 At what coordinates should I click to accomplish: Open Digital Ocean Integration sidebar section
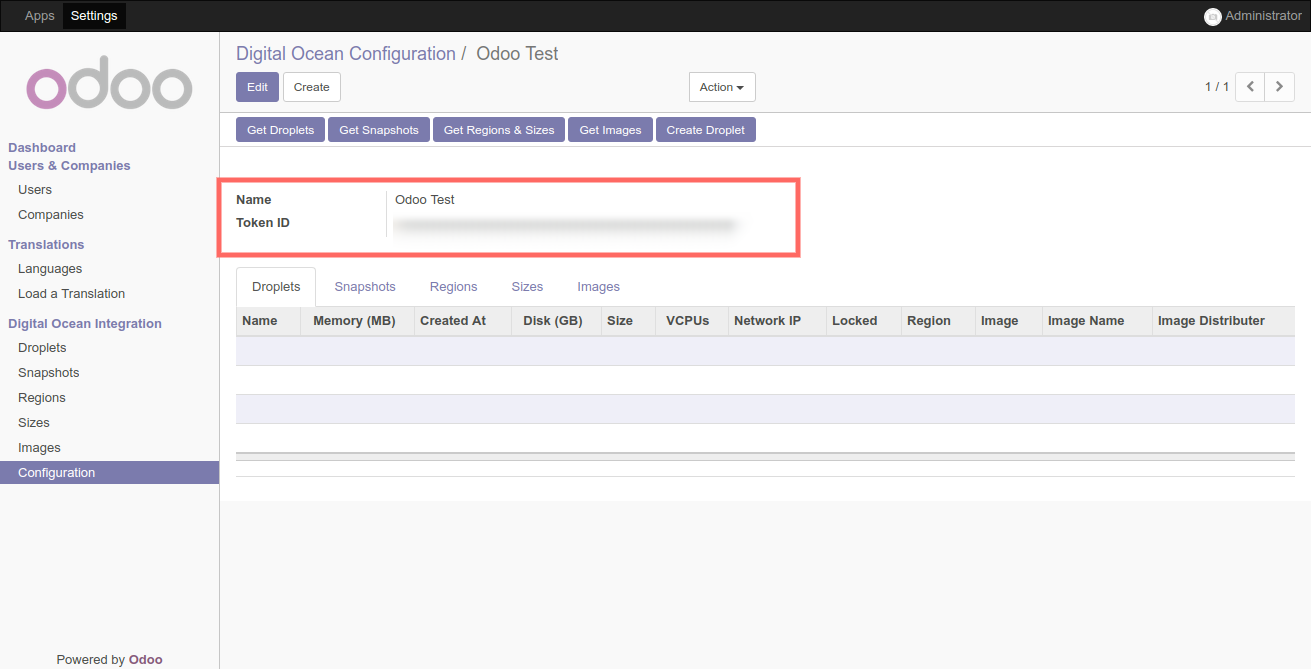click(x=85, y=324)
